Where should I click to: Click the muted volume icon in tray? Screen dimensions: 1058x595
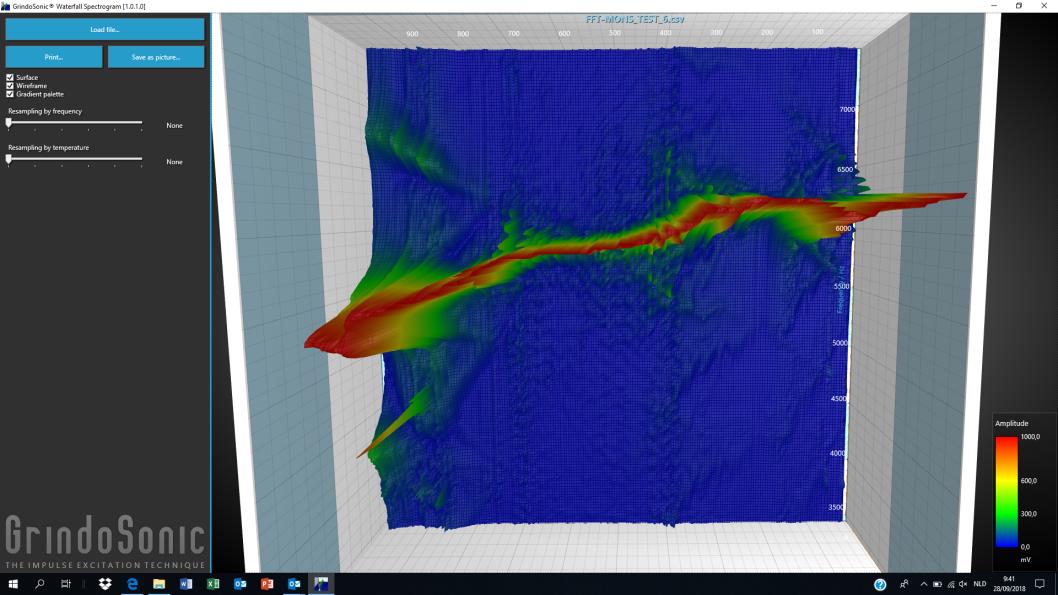pyautogui.click(x=963, y=584)
